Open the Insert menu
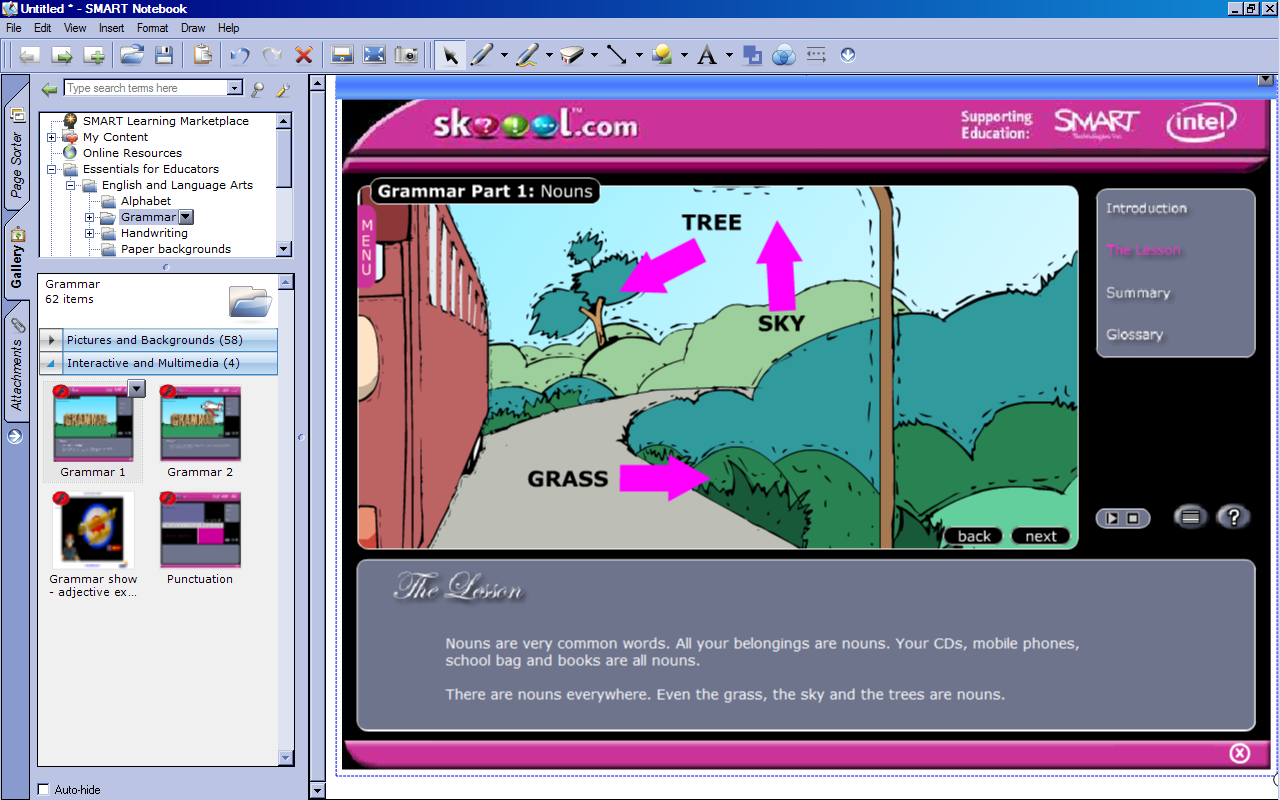Viewport: 1280px width, 800px height. (112, 28)
